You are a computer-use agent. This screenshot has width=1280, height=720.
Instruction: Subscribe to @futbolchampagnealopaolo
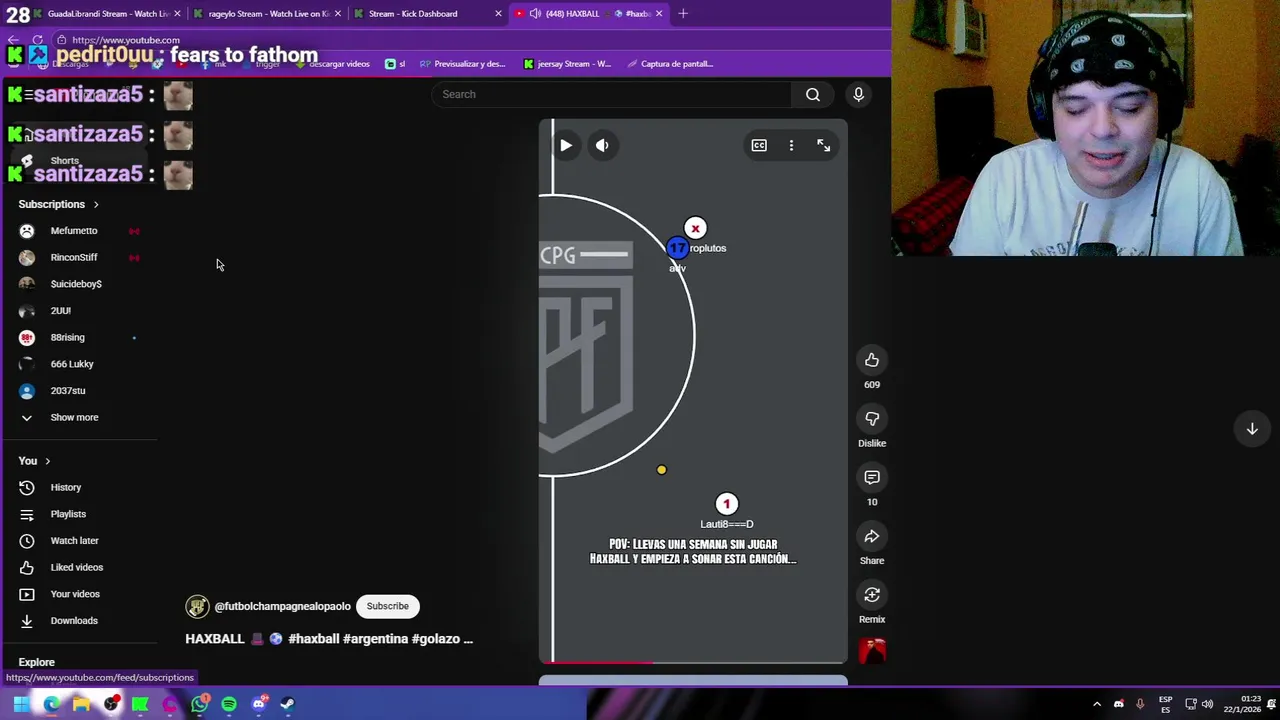(387, 606)
